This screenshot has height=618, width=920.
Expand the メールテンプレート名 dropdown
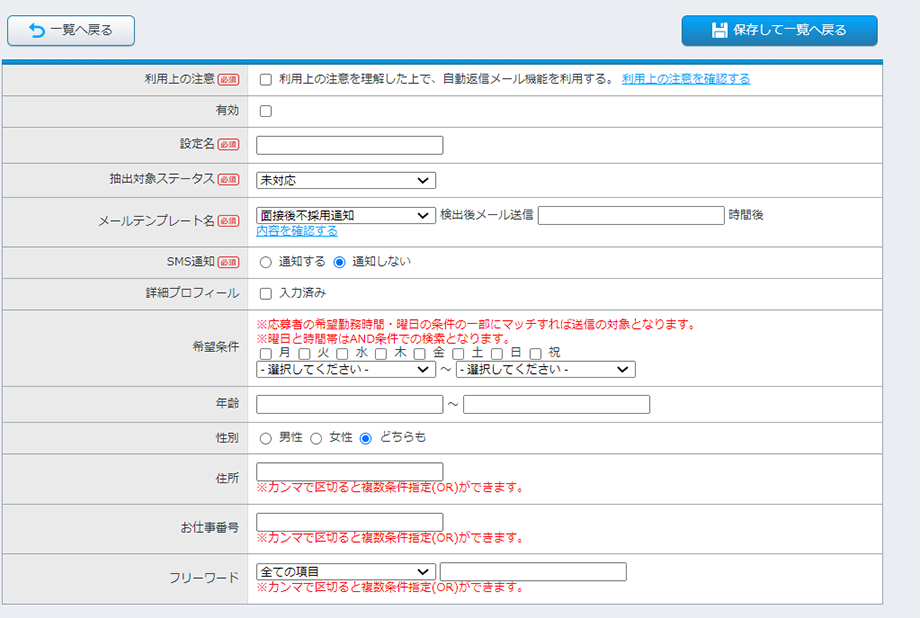pyautogui.click(x=346, y=215)
